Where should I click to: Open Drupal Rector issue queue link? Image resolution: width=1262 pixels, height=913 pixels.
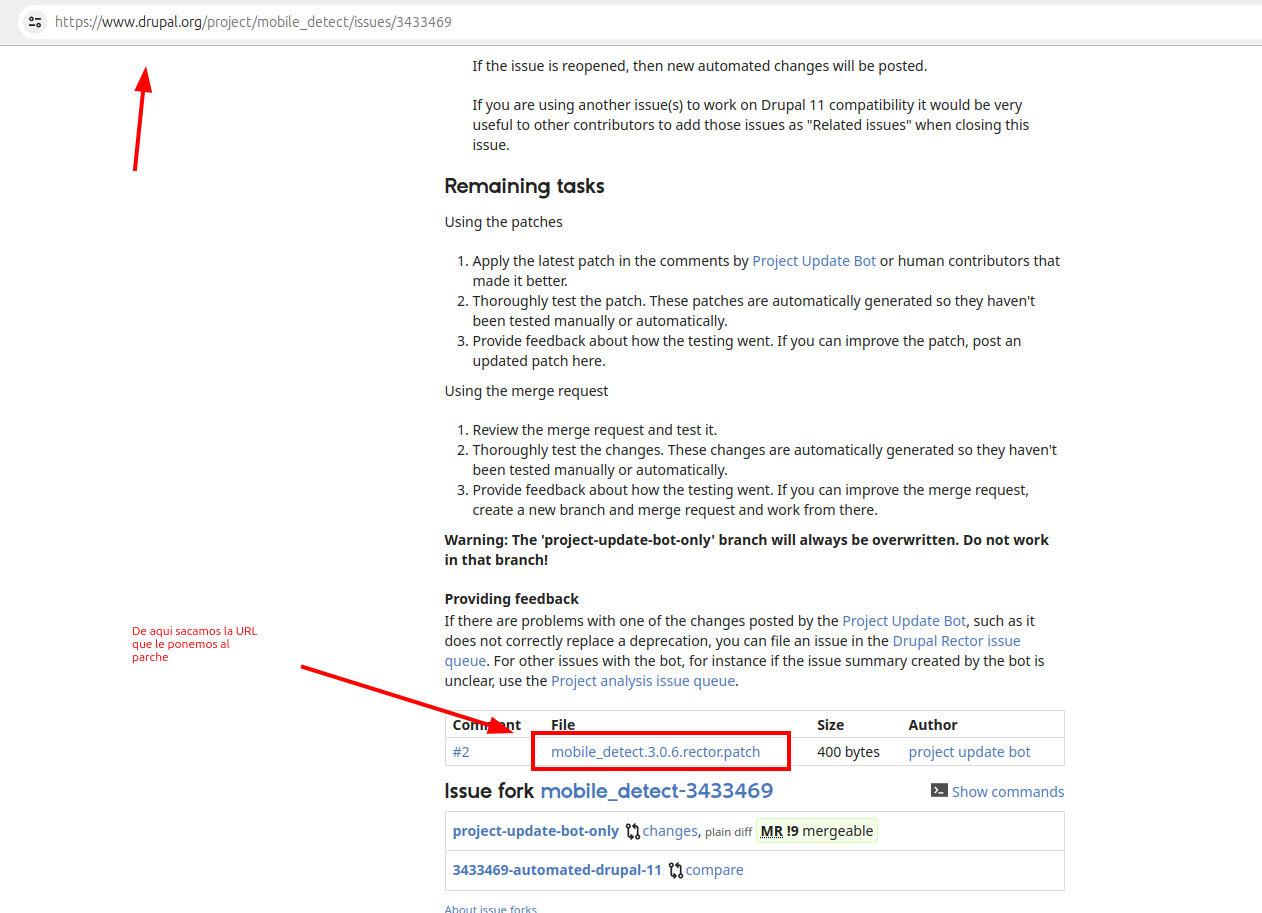[x=957, y=641]
